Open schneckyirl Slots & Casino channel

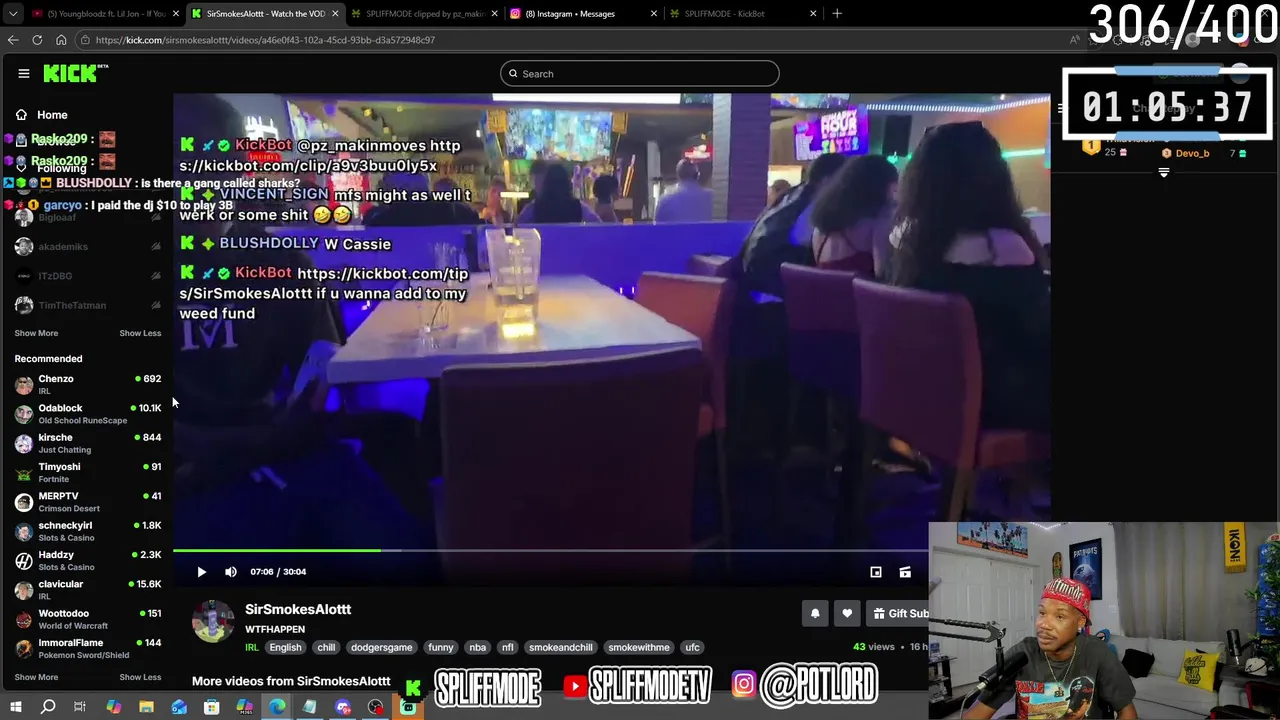pos(87,531)
